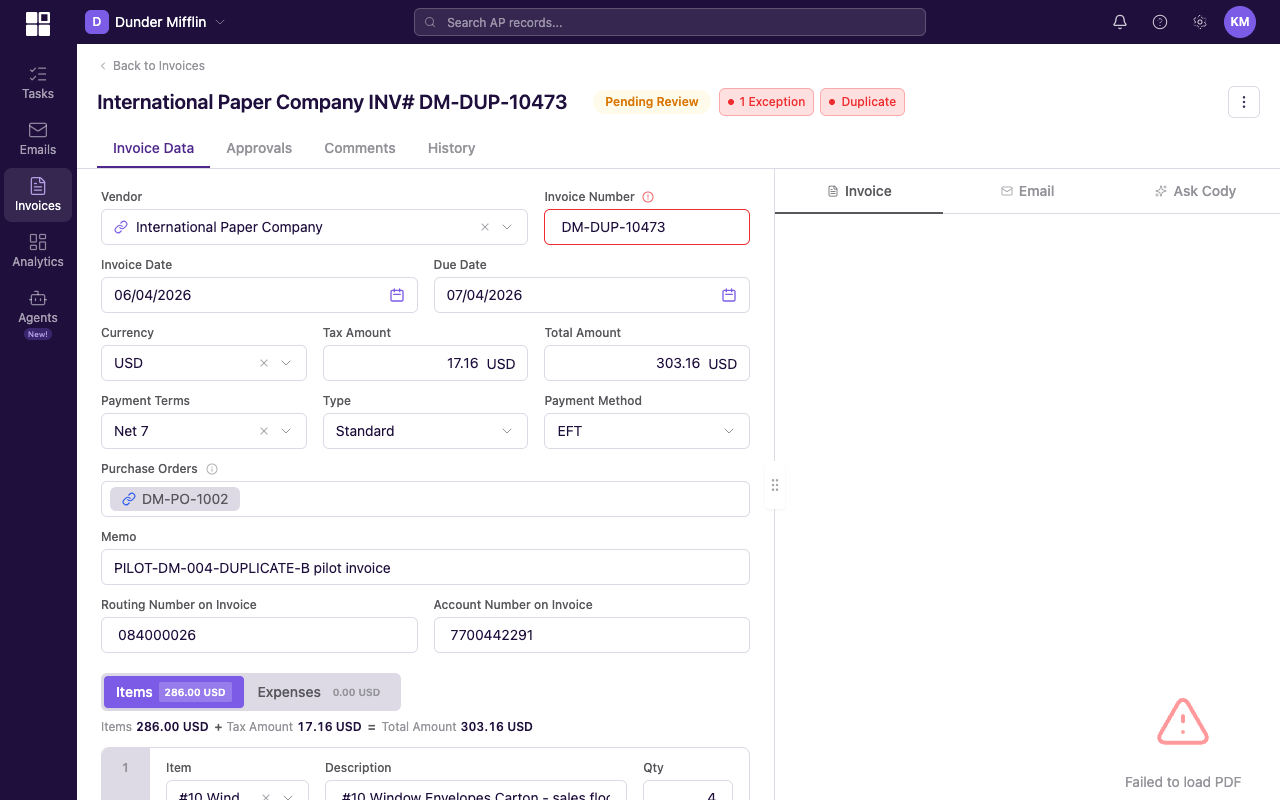Select the Email preview tab
The height and width of the screenshot is (800, 1280).
1027,191
